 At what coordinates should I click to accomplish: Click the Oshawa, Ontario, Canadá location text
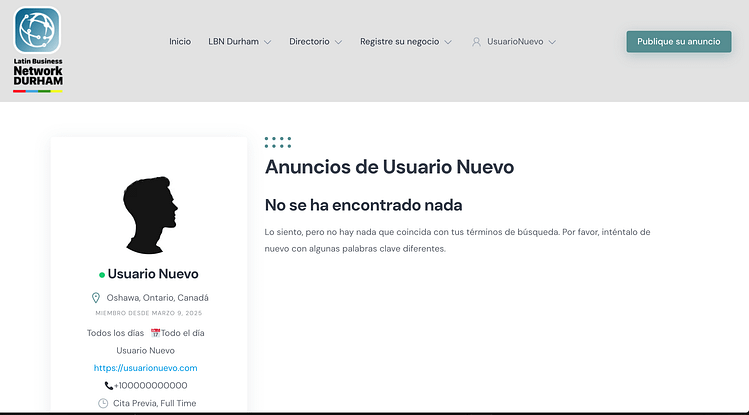[157, 298]
